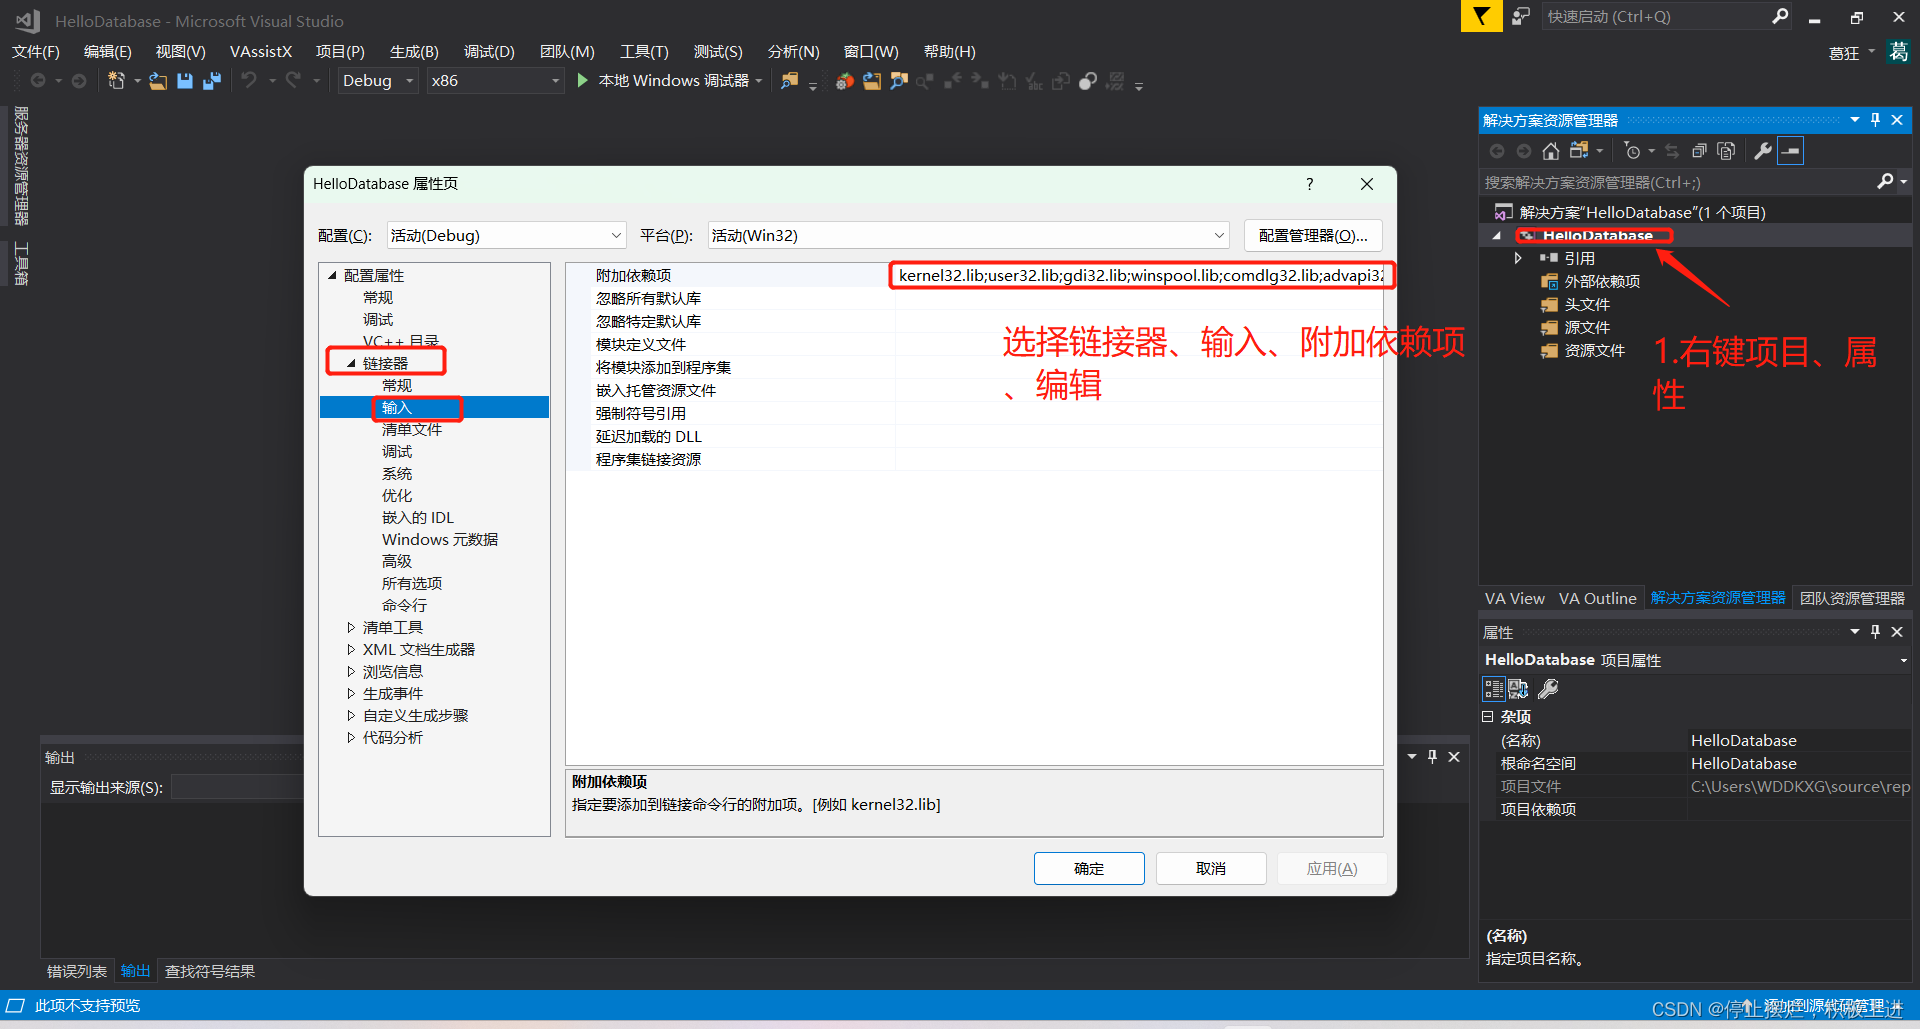Click the 配置管理器(O)... button
This screenshot has width=1920, height=1029.
(x=1313, y=235)
